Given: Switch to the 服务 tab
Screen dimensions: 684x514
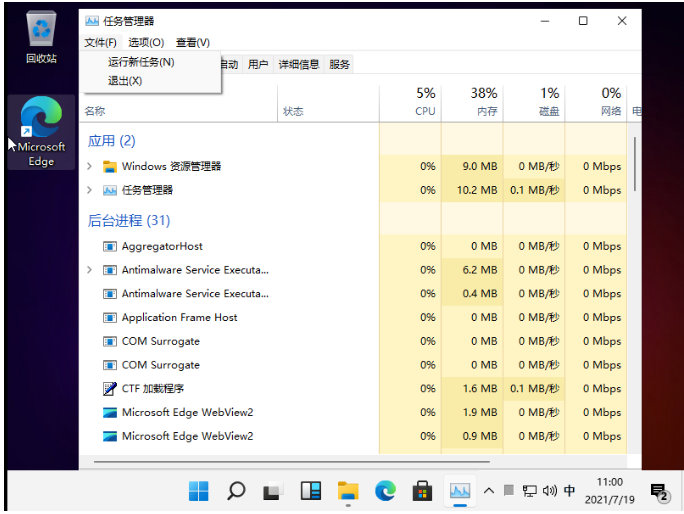Looking at the screenshot, I should tap(340, 64).
